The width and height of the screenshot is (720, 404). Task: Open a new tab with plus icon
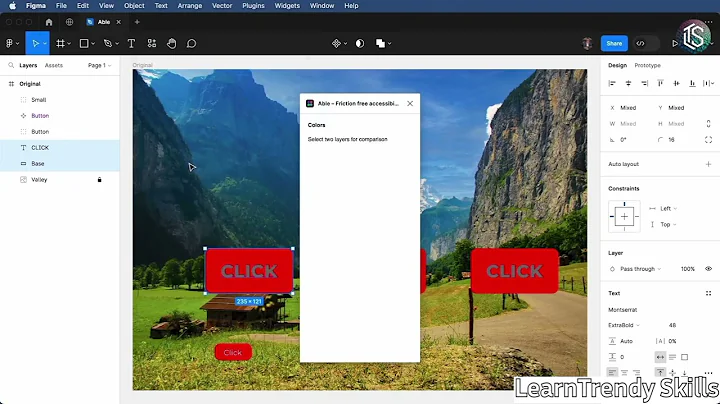coord(137,22)
